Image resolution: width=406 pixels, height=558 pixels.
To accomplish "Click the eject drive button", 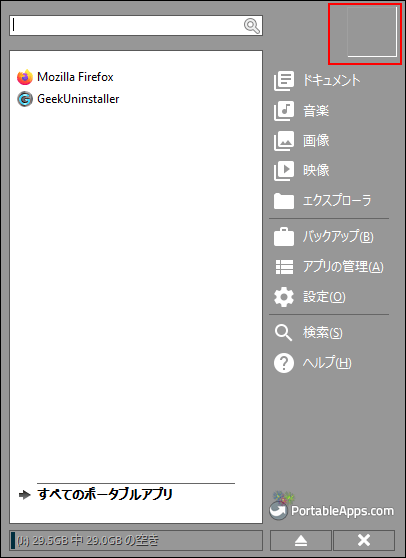I will click(x=301, y=541).
